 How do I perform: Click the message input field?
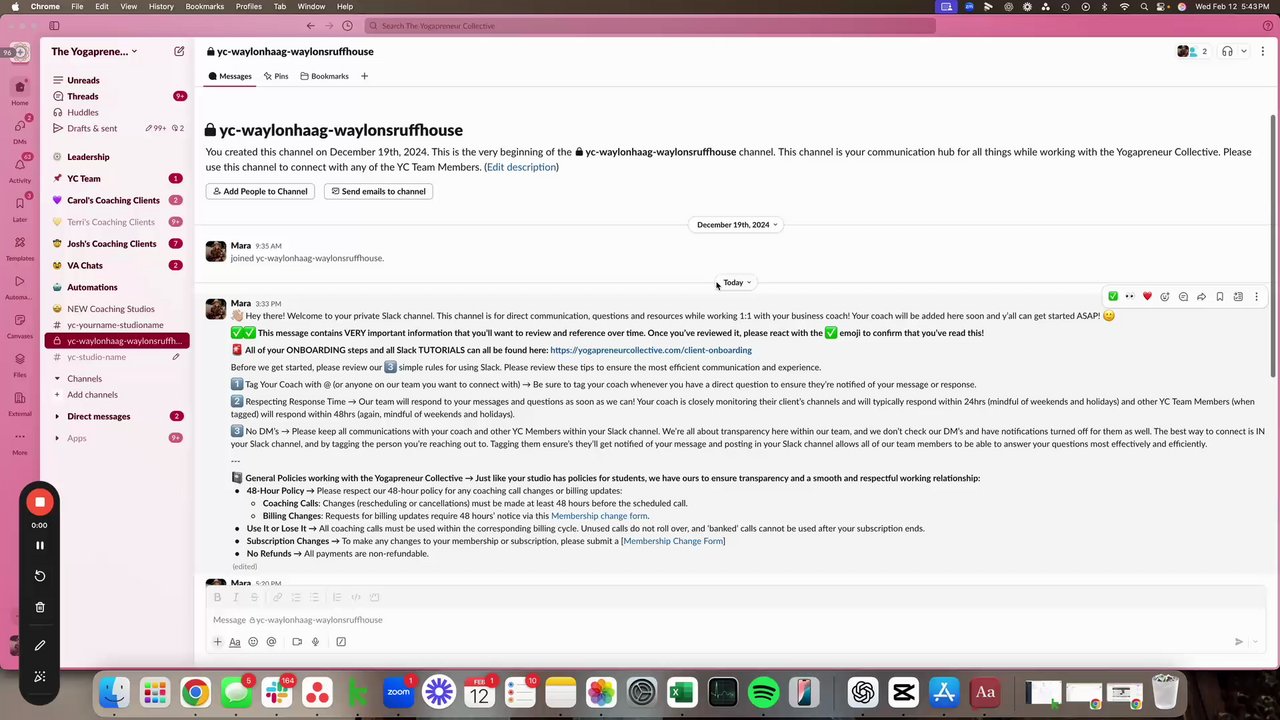pyautogui.click(x=735, y=619)
